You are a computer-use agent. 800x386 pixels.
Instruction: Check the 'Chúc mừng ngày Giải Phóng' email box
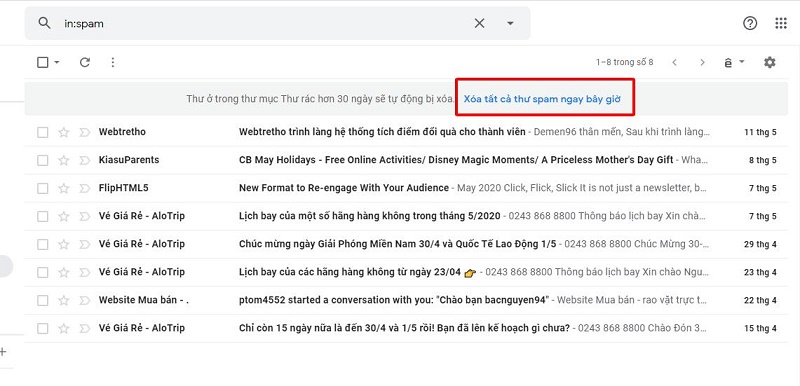tap(43, 245)
